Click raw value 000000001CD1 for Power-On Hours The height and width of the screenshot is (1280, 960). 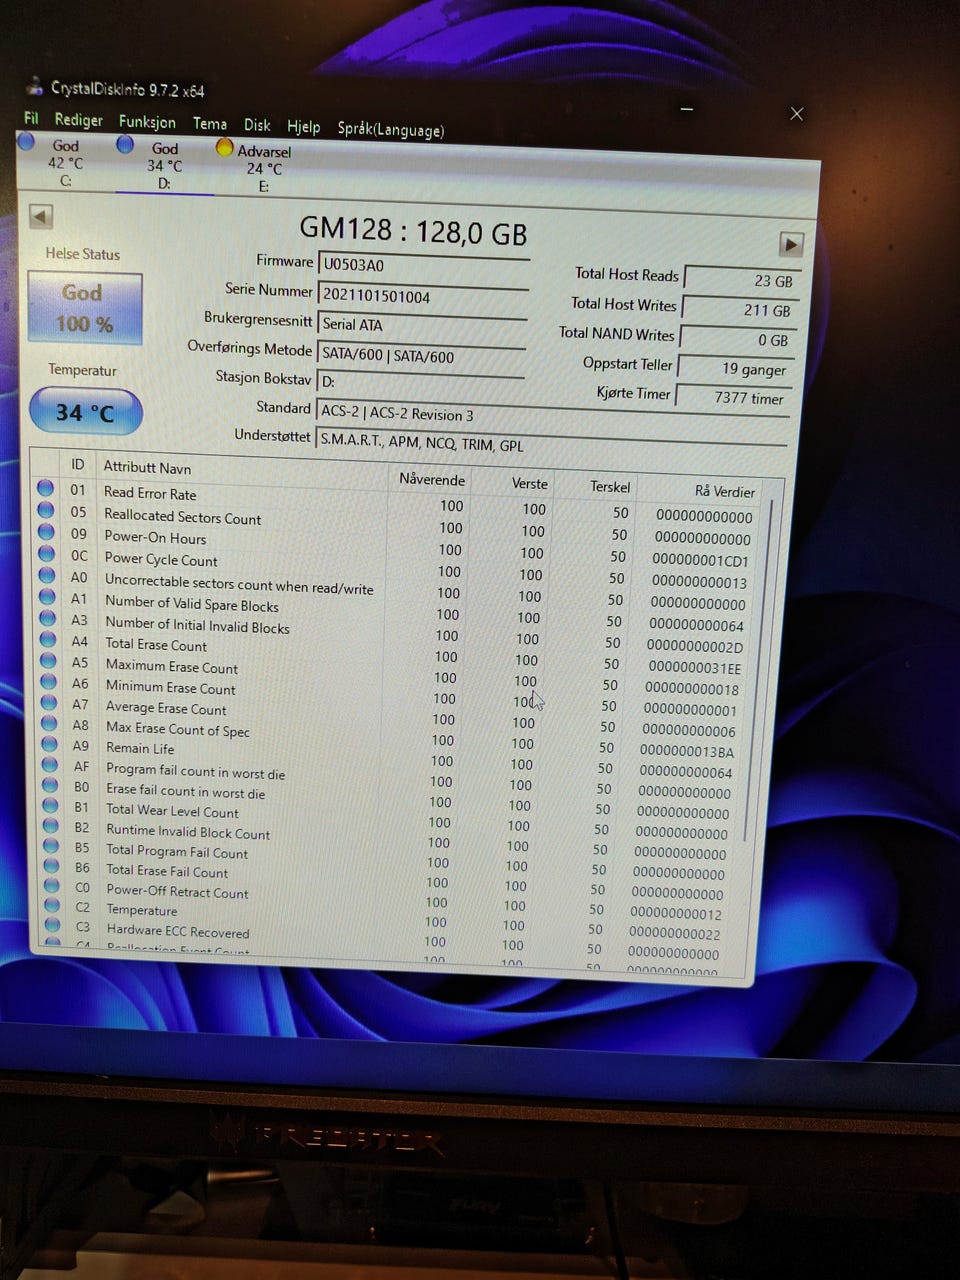(x=700, y=560)
